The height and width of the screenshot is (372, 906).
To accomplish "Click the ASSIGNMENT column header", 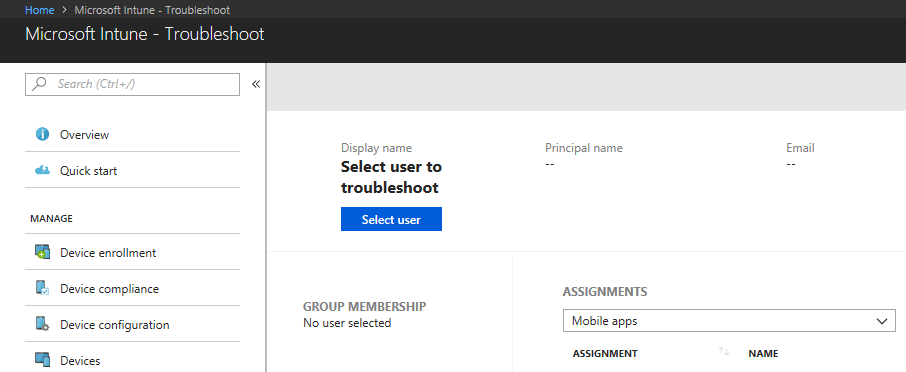I will pos(605,354).
